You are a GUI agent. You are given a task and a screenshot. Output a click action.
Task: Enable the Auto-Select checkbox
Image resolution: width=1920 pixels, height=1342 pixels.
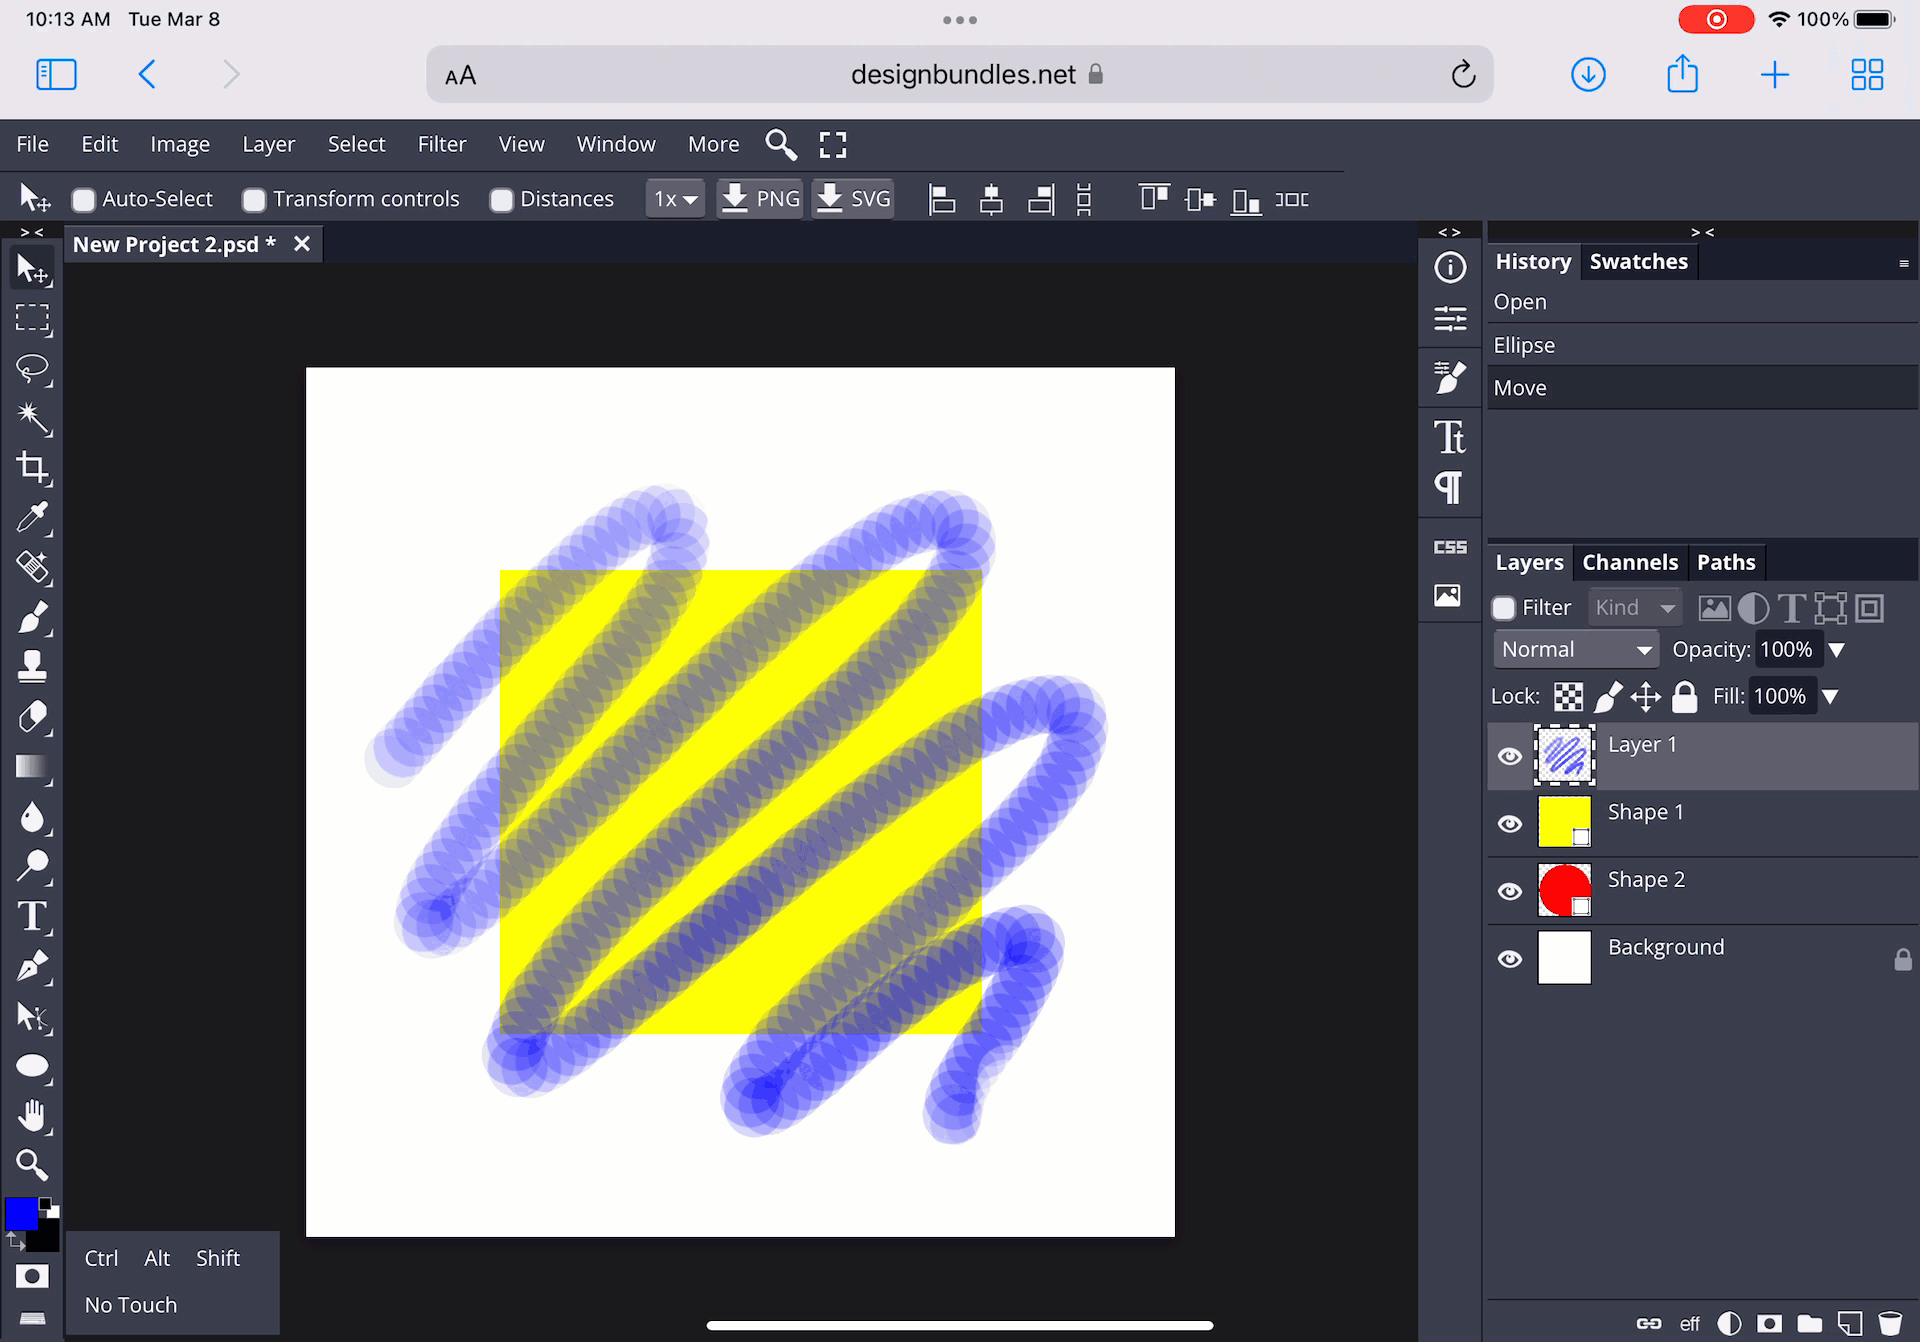[x=84, y=200]
